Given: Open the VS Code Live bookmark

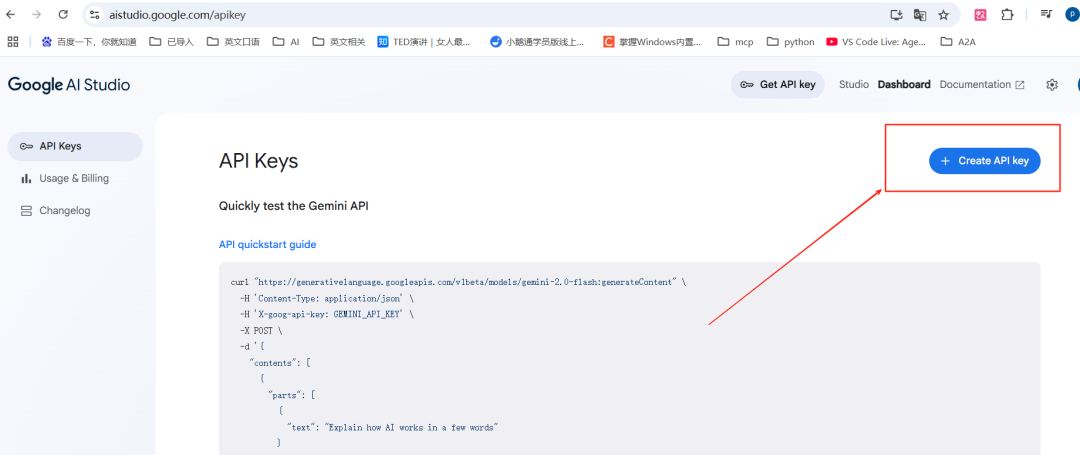Looking at the screenshot, I should point(876,42).
